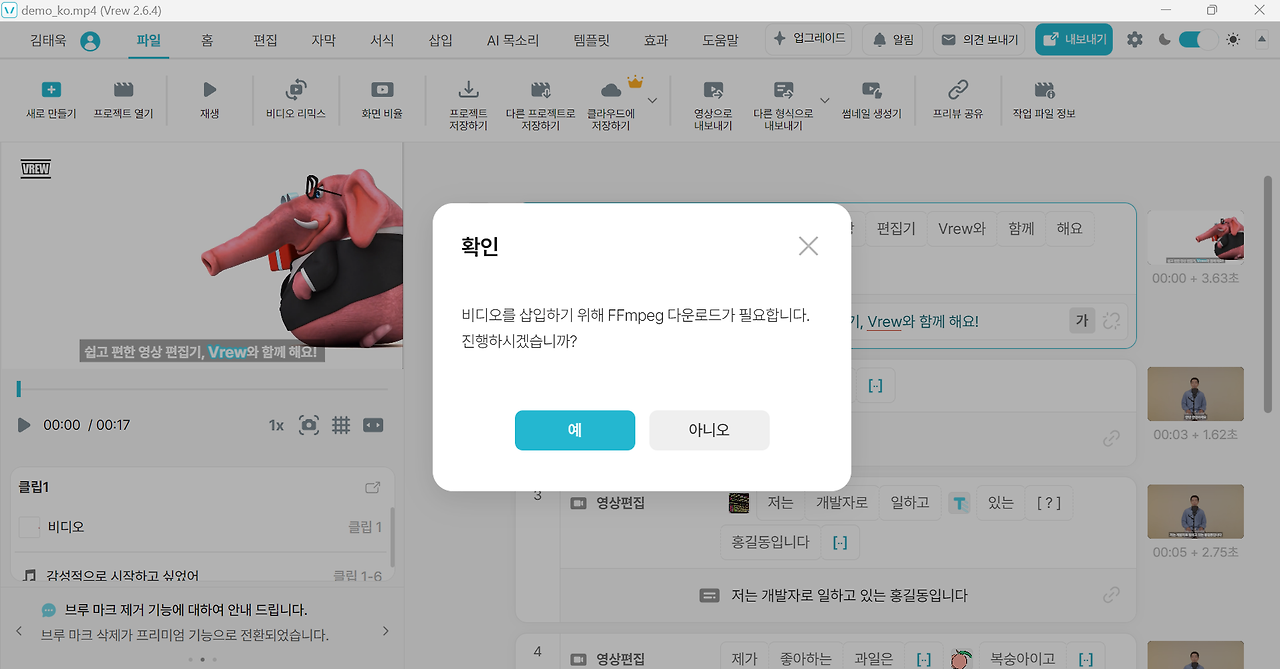Open the 삽입 tab

click(440, 40)
